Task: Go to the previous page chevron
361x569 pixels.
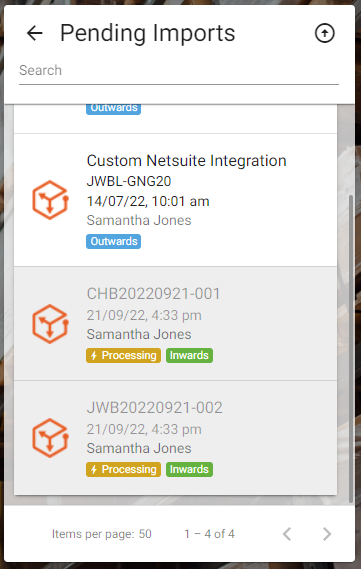Action: click(287, 534)
